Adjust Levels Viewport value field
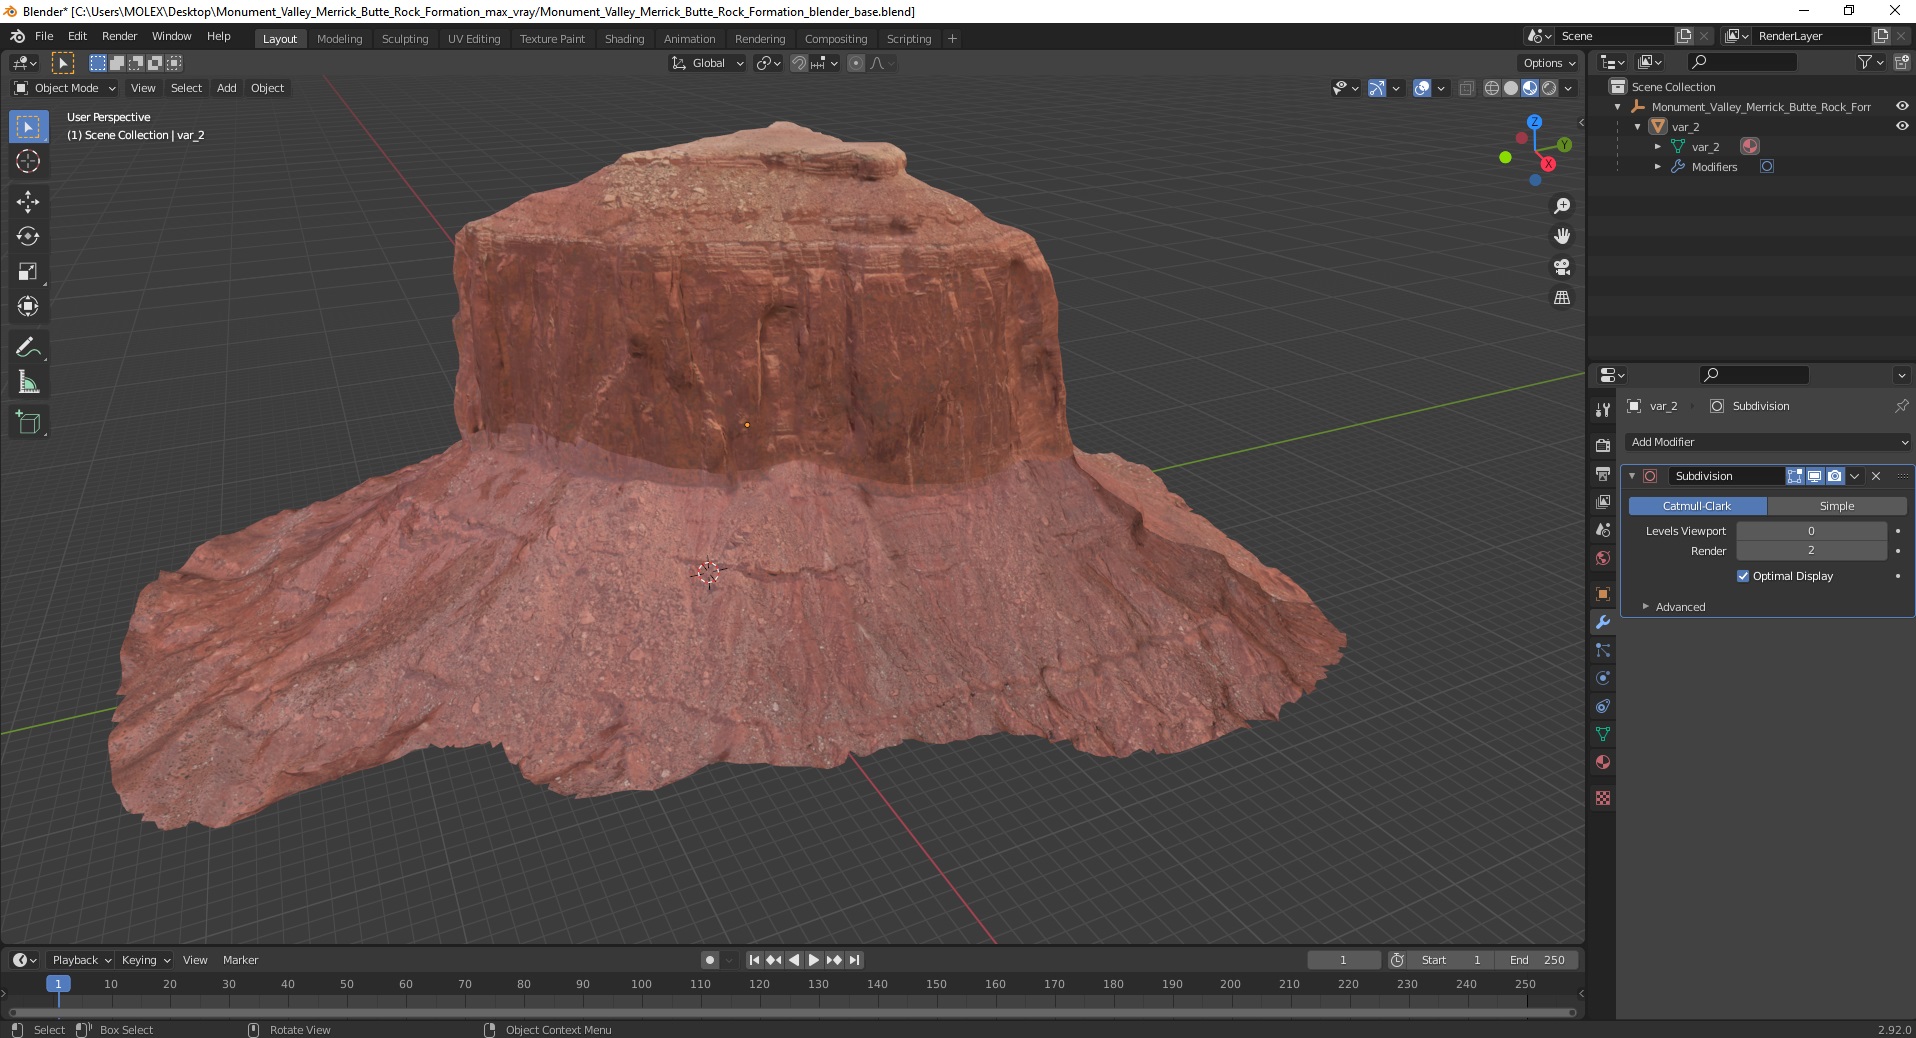 (1811, 531)
